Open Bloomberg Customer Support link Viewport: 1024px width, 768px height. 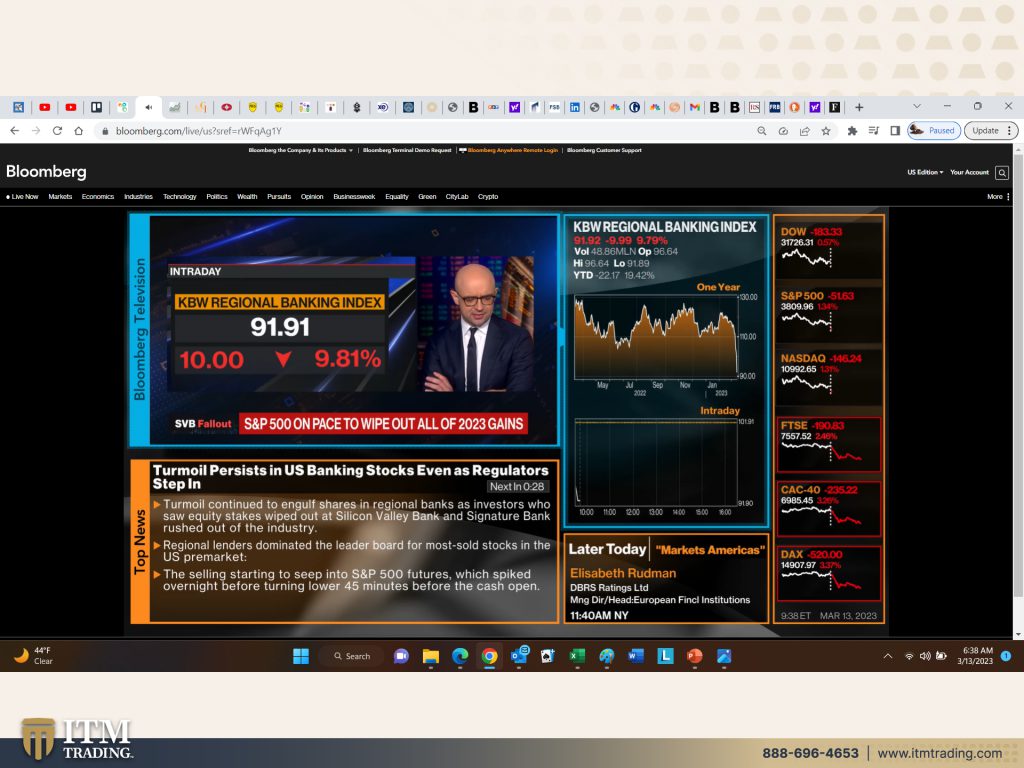[604, 150]
